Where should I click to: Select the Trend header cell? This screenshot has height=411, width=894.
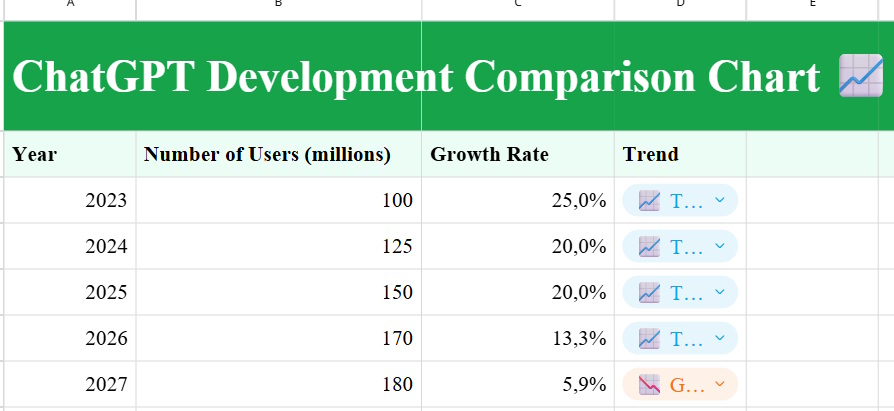[680, 154]
